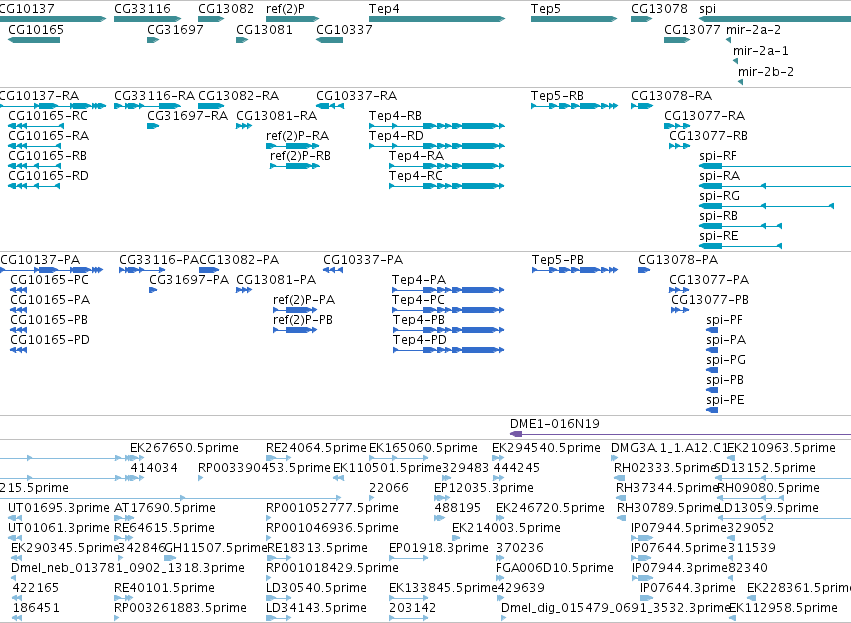Click the CG13077-RB transcript label
851x623 pixels.
[x=708, y=136]
